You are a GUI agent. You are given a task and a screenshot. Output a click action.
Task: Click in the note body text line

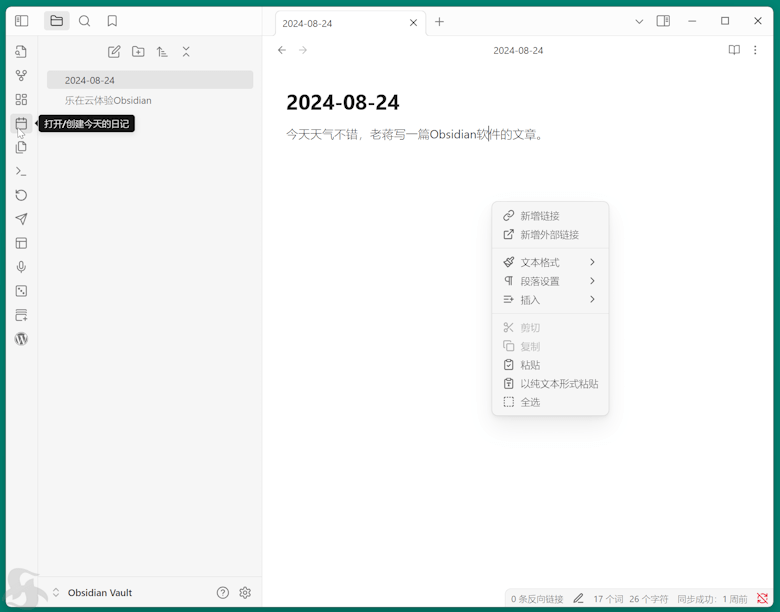pos(415,134)
